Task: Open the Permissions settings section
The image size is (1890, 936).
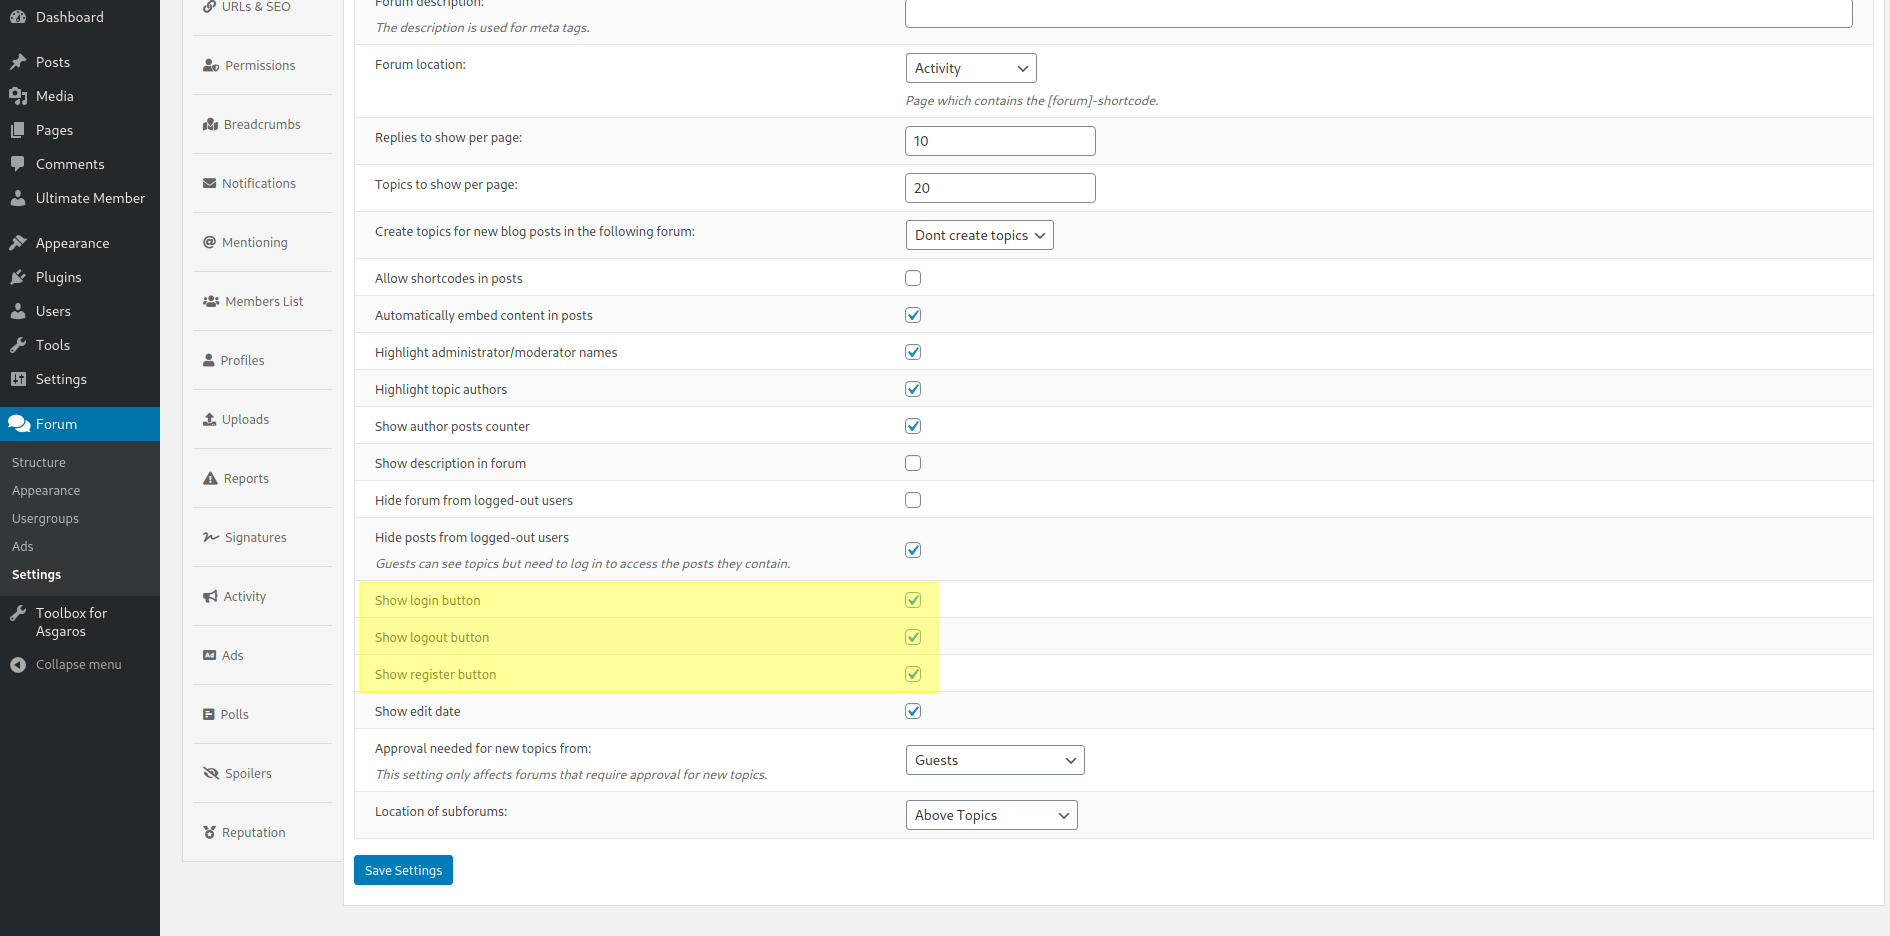Action: tap(259, 65)
